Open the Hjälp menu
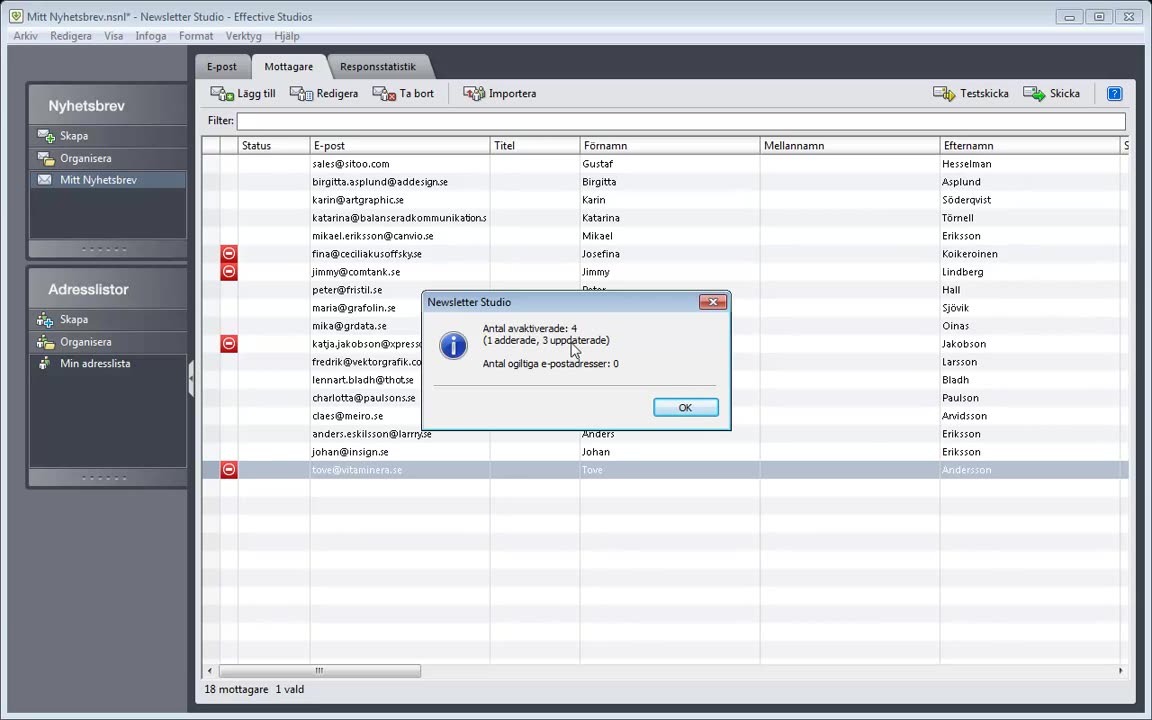 [x=287, y=35]
